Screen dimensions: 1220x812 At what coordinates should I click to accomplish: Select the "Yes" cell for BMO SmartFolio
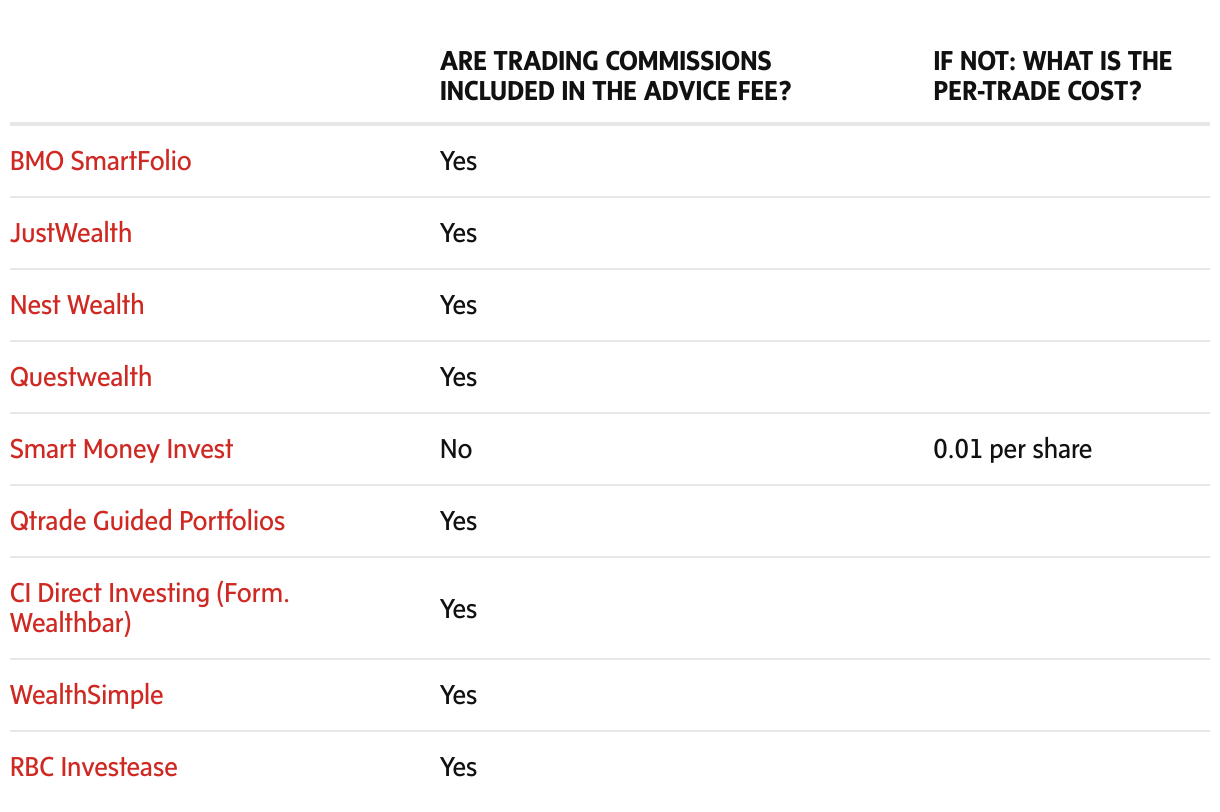458,161
